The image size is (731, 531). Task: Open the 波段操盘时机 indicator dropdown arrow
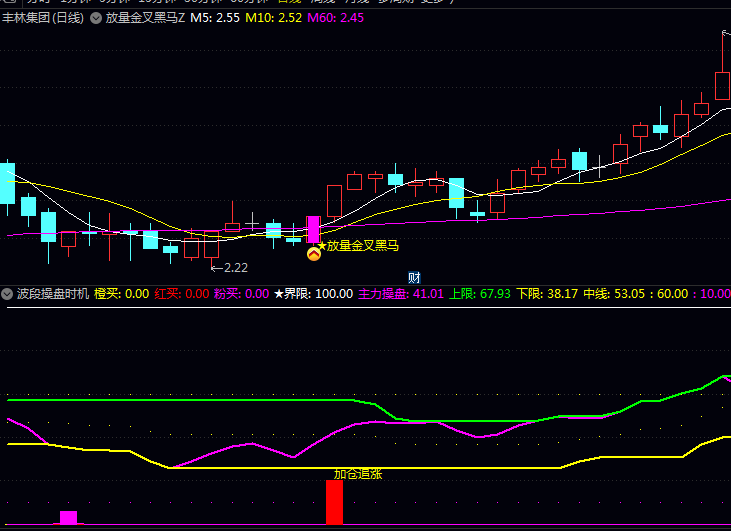[x=8, y=294]
